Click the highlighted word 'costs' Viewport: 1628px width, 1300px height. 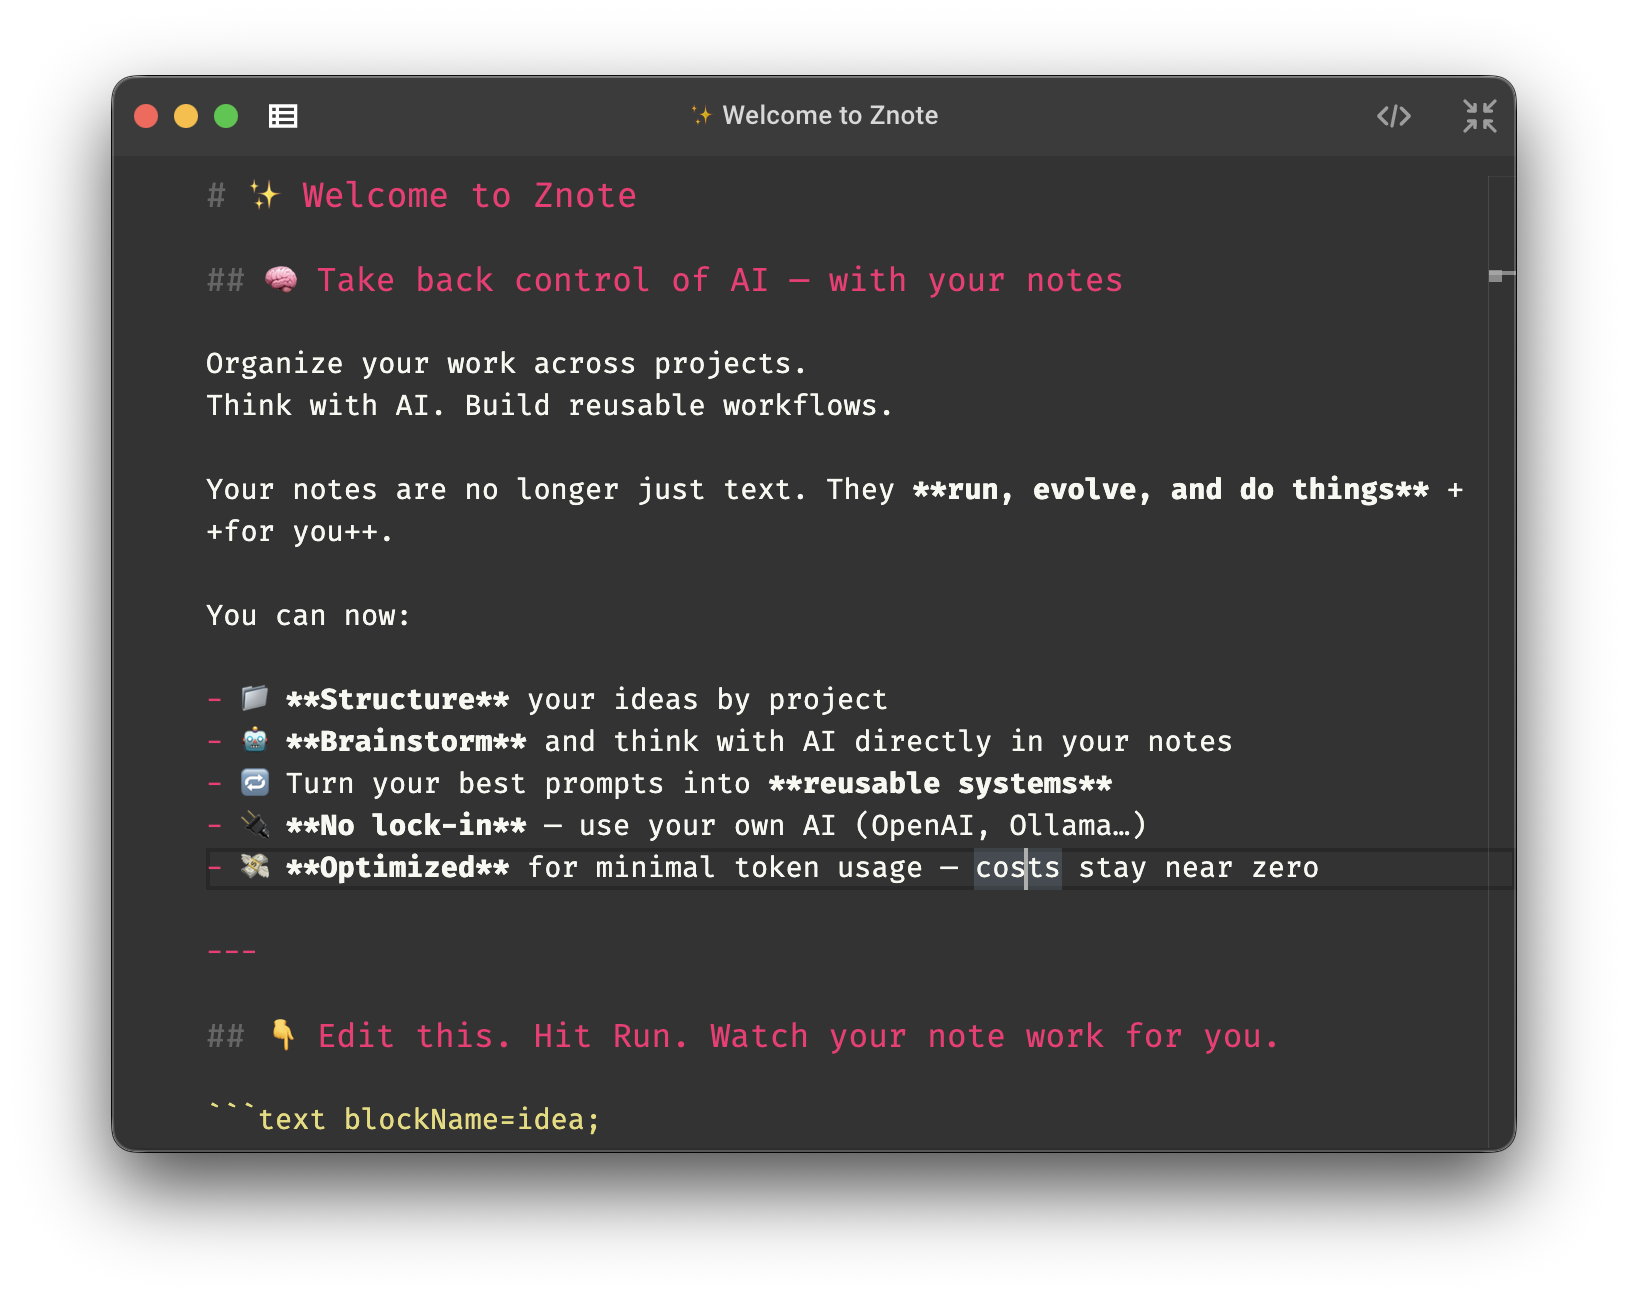coord(1018,867)
